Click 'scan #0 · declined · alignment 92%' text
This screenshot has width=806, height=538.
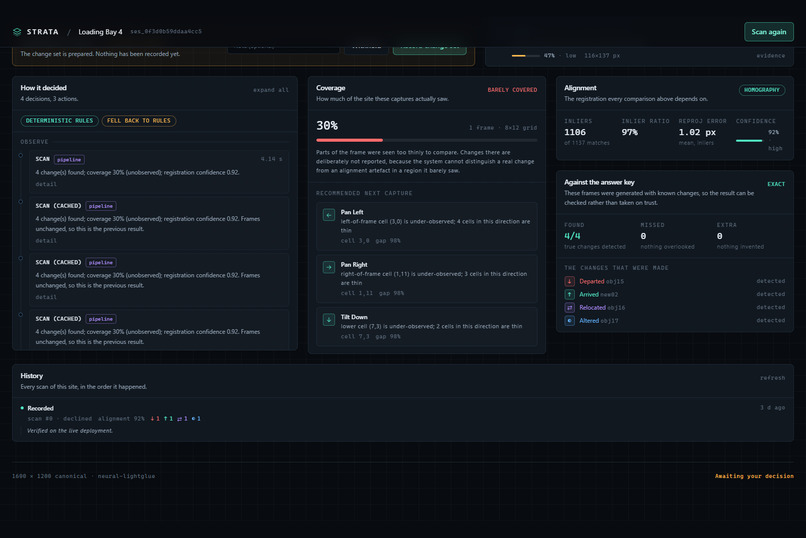(x=86, y=419)
